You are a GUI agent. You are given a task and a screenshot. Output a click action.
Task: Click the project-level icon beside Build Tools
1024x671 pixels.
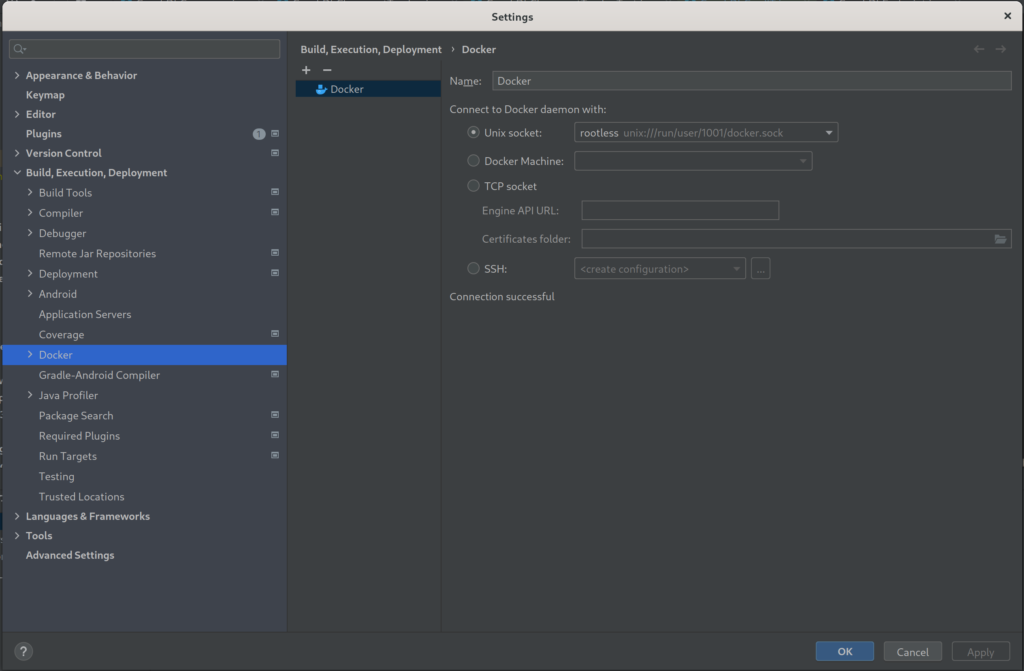click(x=275, y=192)
